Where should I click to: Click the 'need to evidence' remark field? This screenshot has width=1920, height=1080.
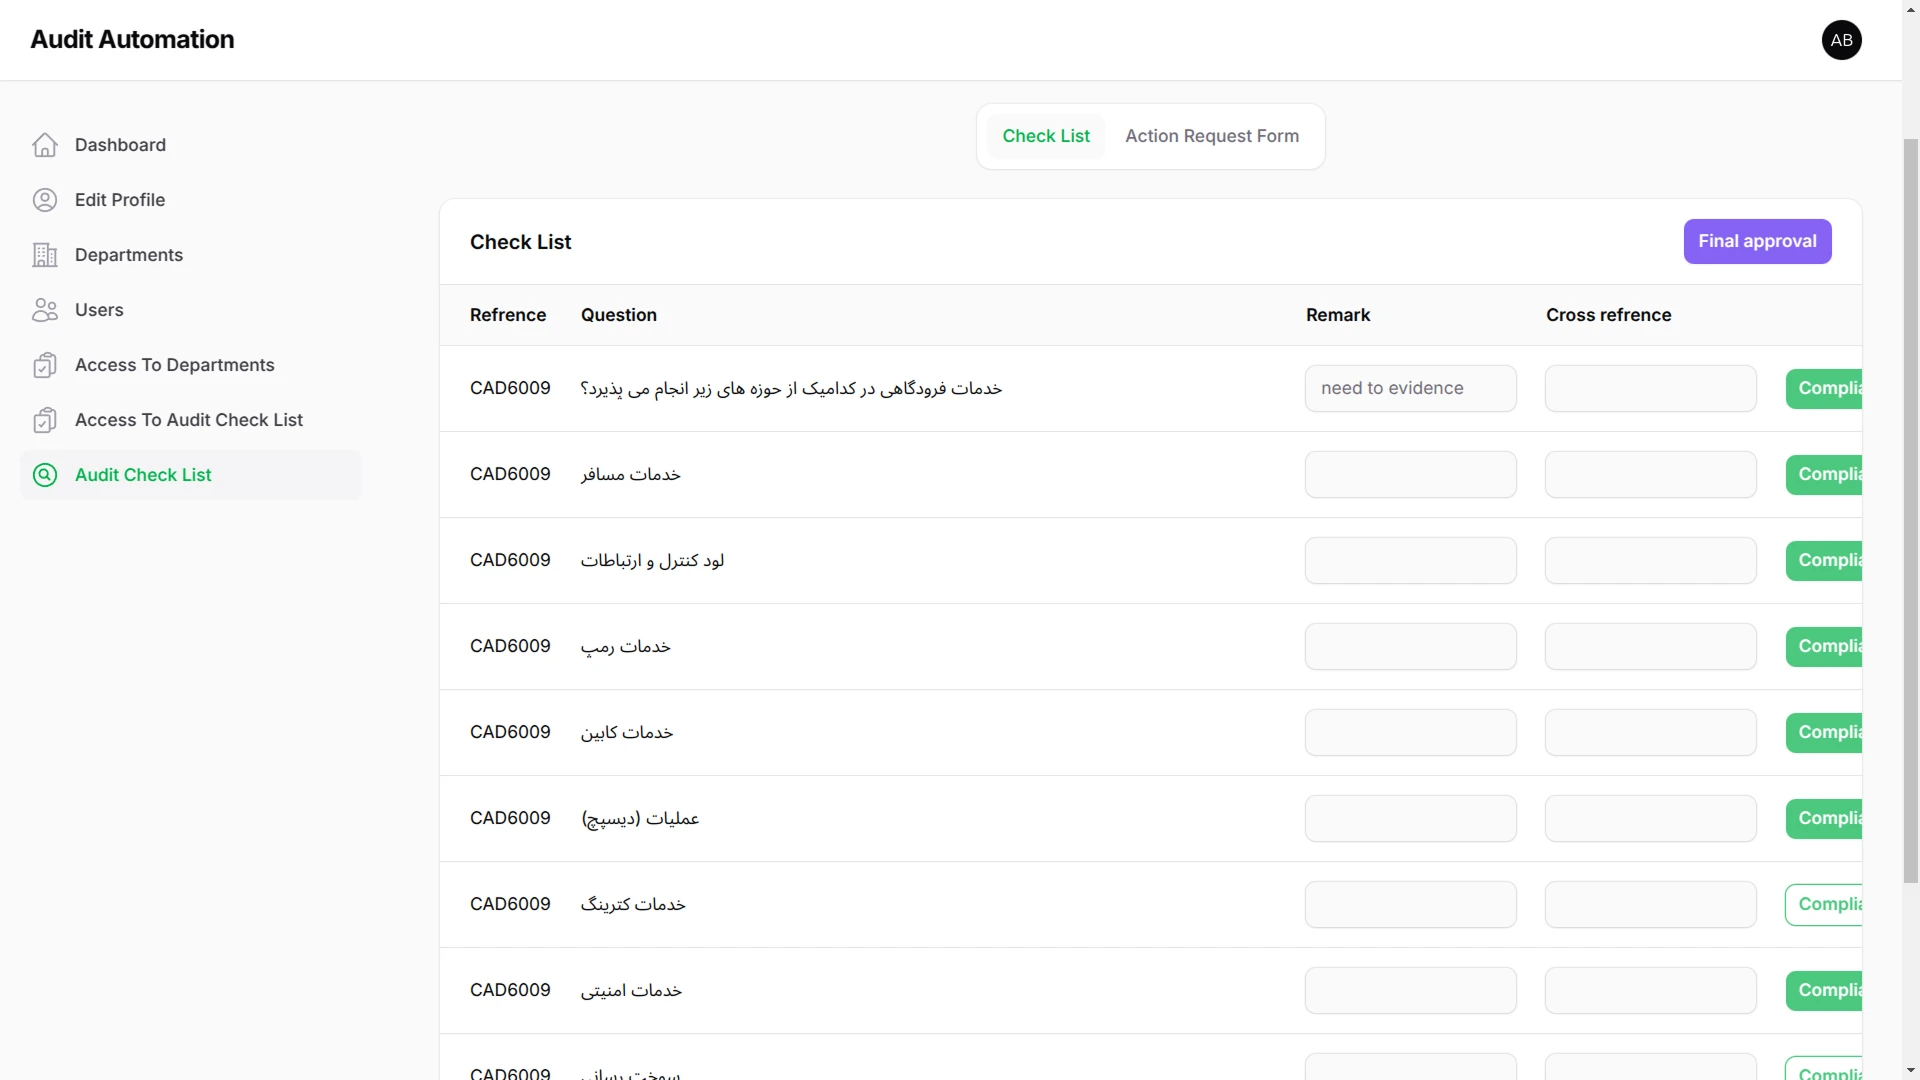coord(1409,388)
